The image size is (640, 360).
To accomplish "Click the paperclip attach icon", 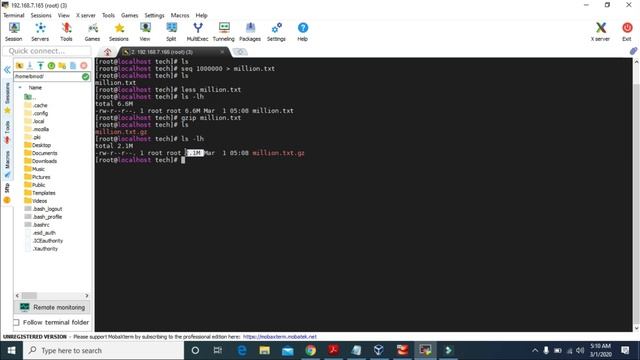I will [633, 51].
